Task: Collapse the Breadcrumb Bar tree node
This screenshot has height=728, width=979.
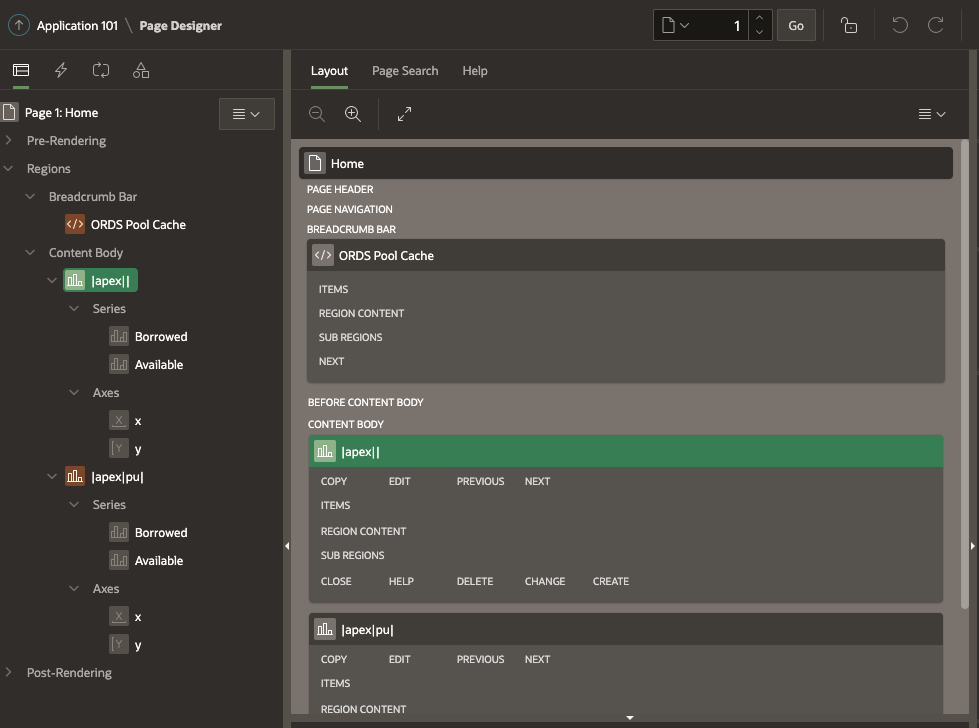Action: click(x=31, y=197)
